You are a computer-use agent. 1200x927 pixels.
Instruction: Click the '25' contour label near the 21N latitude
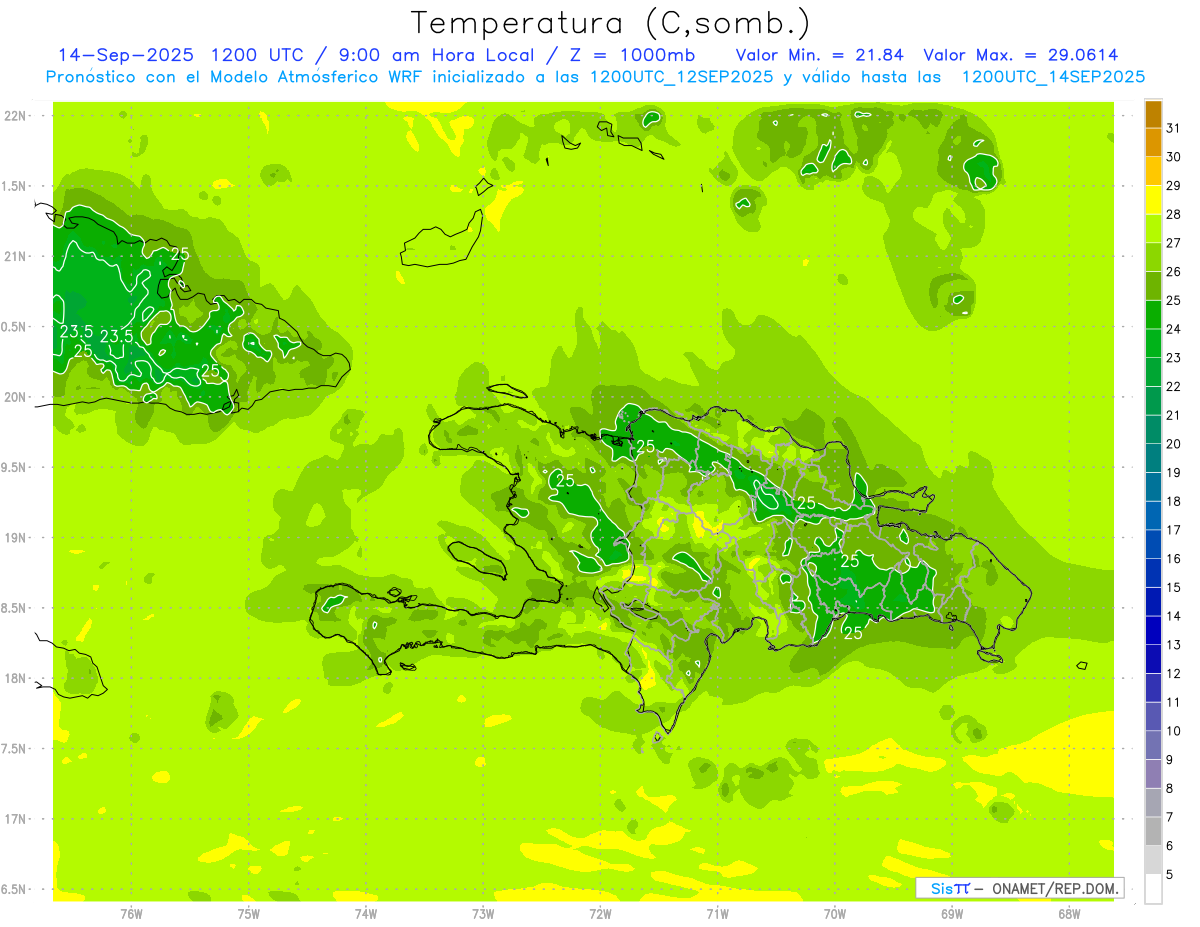180,254
